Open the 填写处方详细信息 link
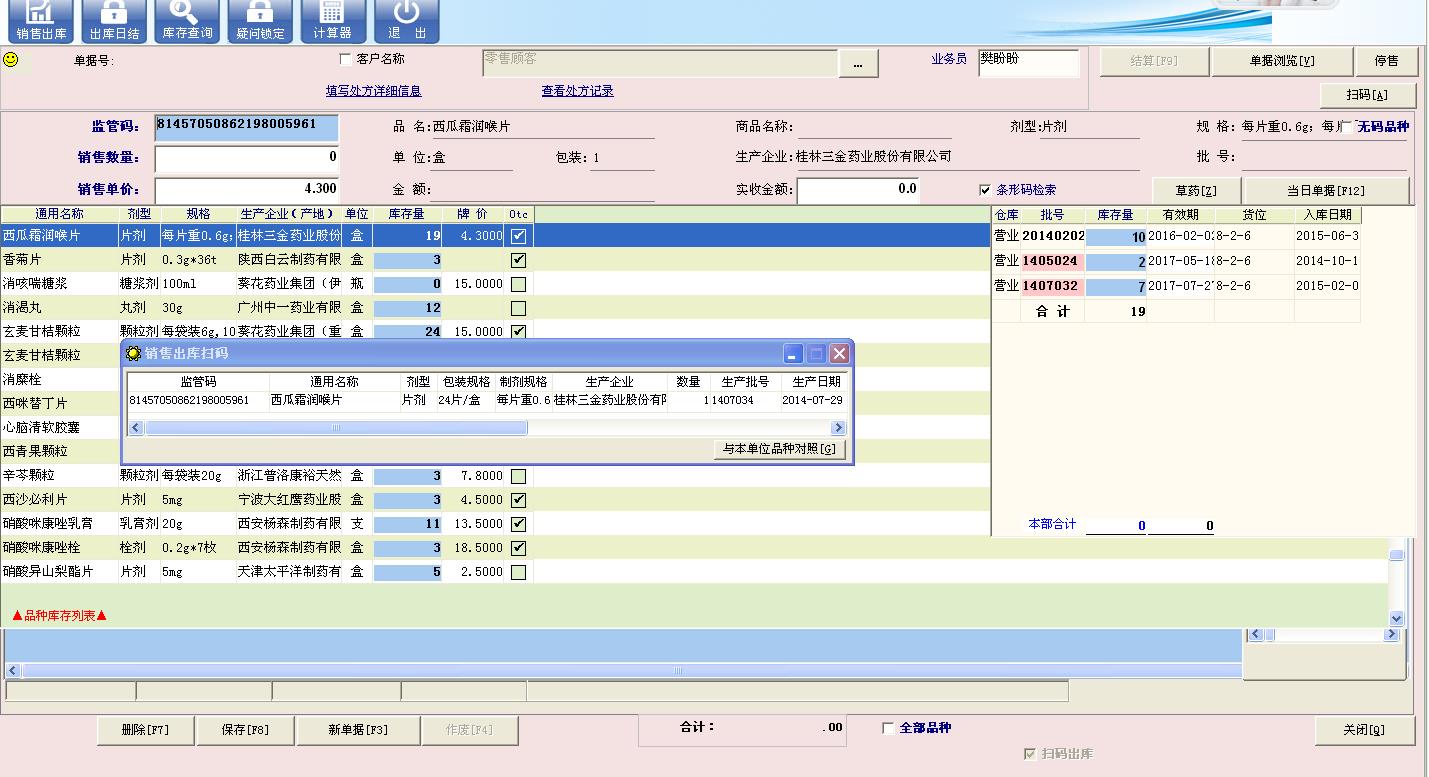Image resolution: width=1429 pixels, height=777 pixels. click(373, 91)
